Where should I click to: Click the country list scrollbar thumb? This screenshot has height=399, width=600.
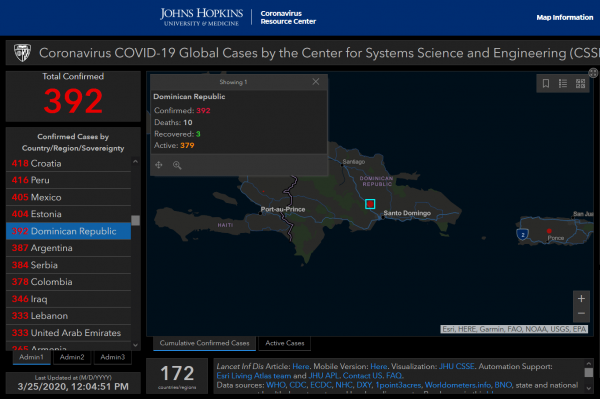(135, 220)
